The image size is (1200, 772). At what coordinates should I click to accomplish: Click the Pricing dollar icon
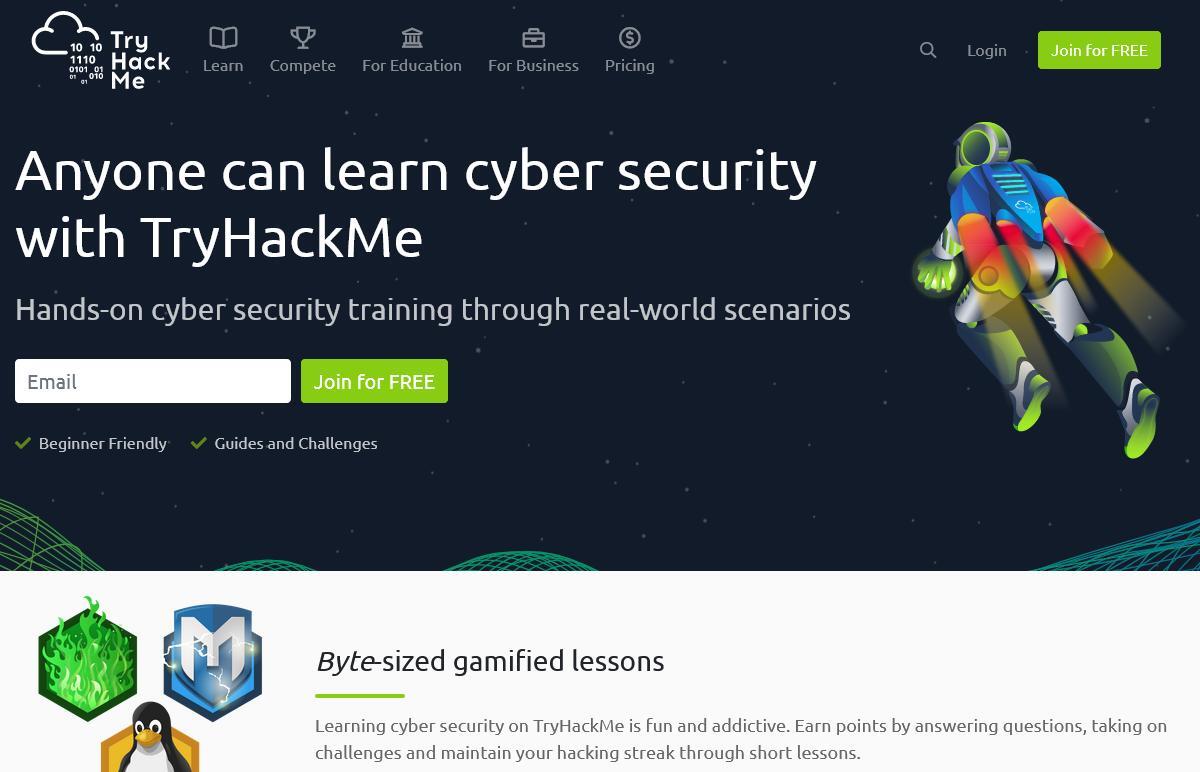coord(630,38)
